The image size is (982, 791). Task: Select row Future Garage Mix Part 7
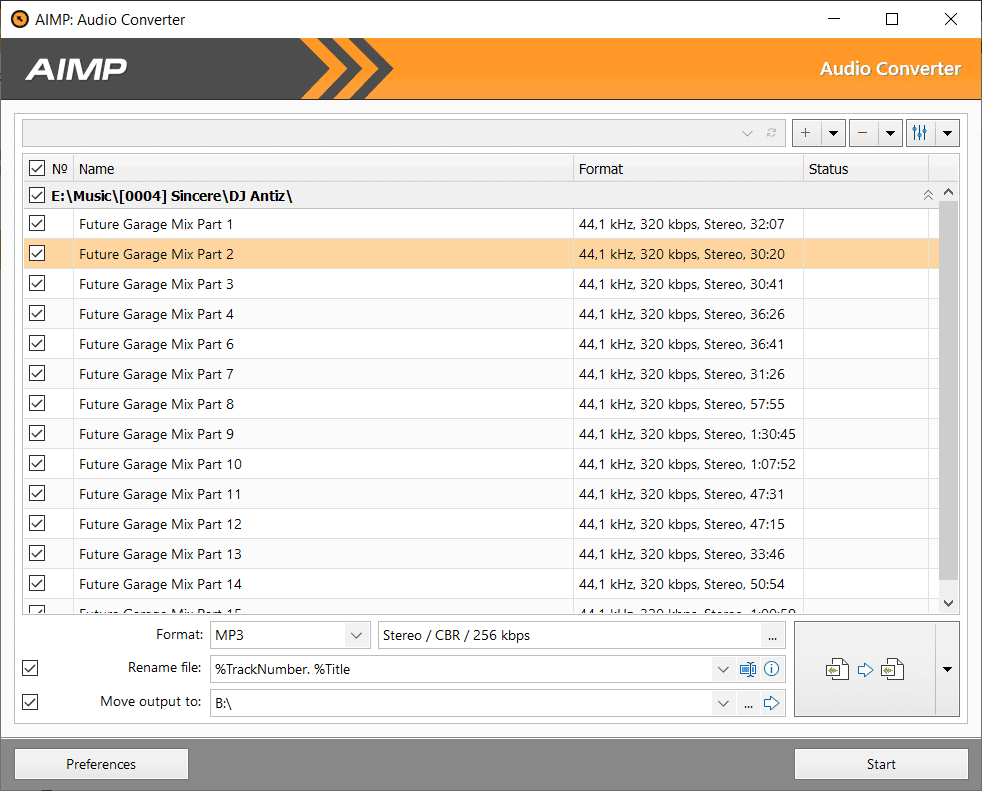click(481, 374)
